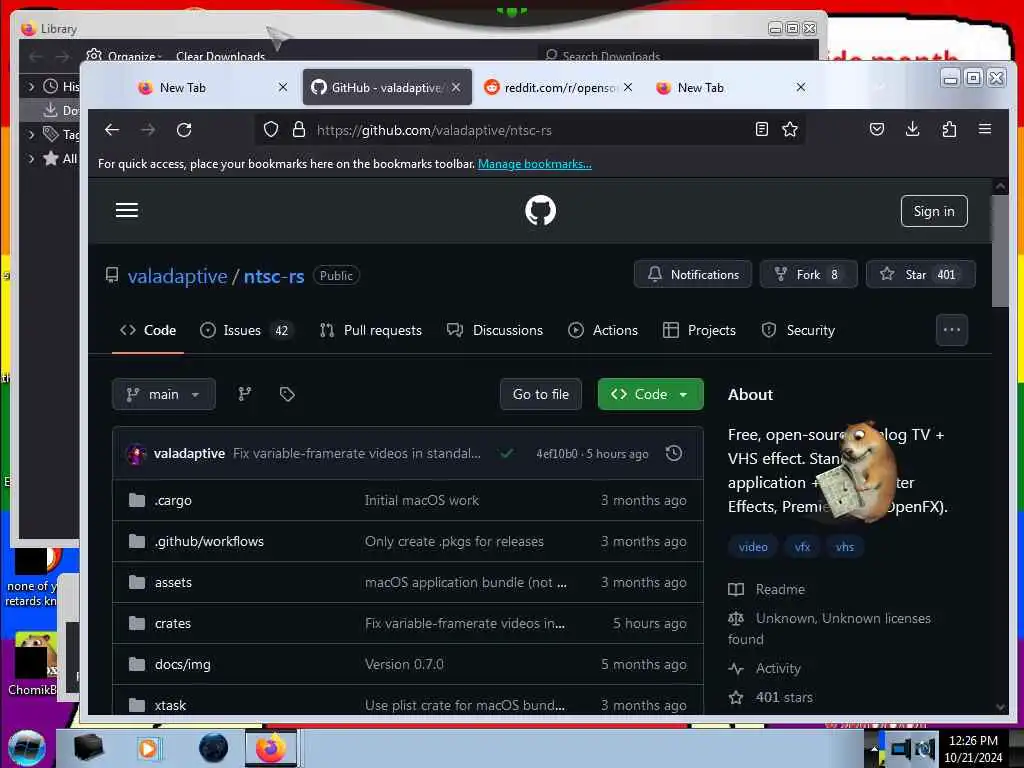Viewport: 1024px width, 768px height.
Task: Toggle reader view icon in address bar
Action: point(761,129)
